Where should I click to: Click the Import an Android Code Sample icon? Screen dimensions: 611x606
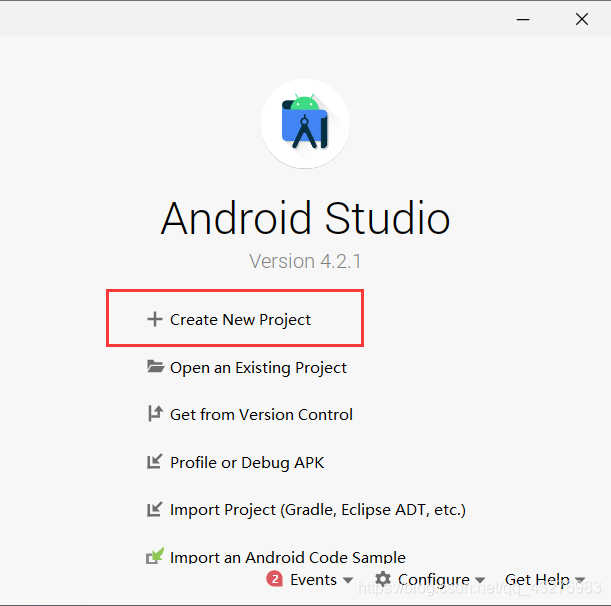[155, 556]
